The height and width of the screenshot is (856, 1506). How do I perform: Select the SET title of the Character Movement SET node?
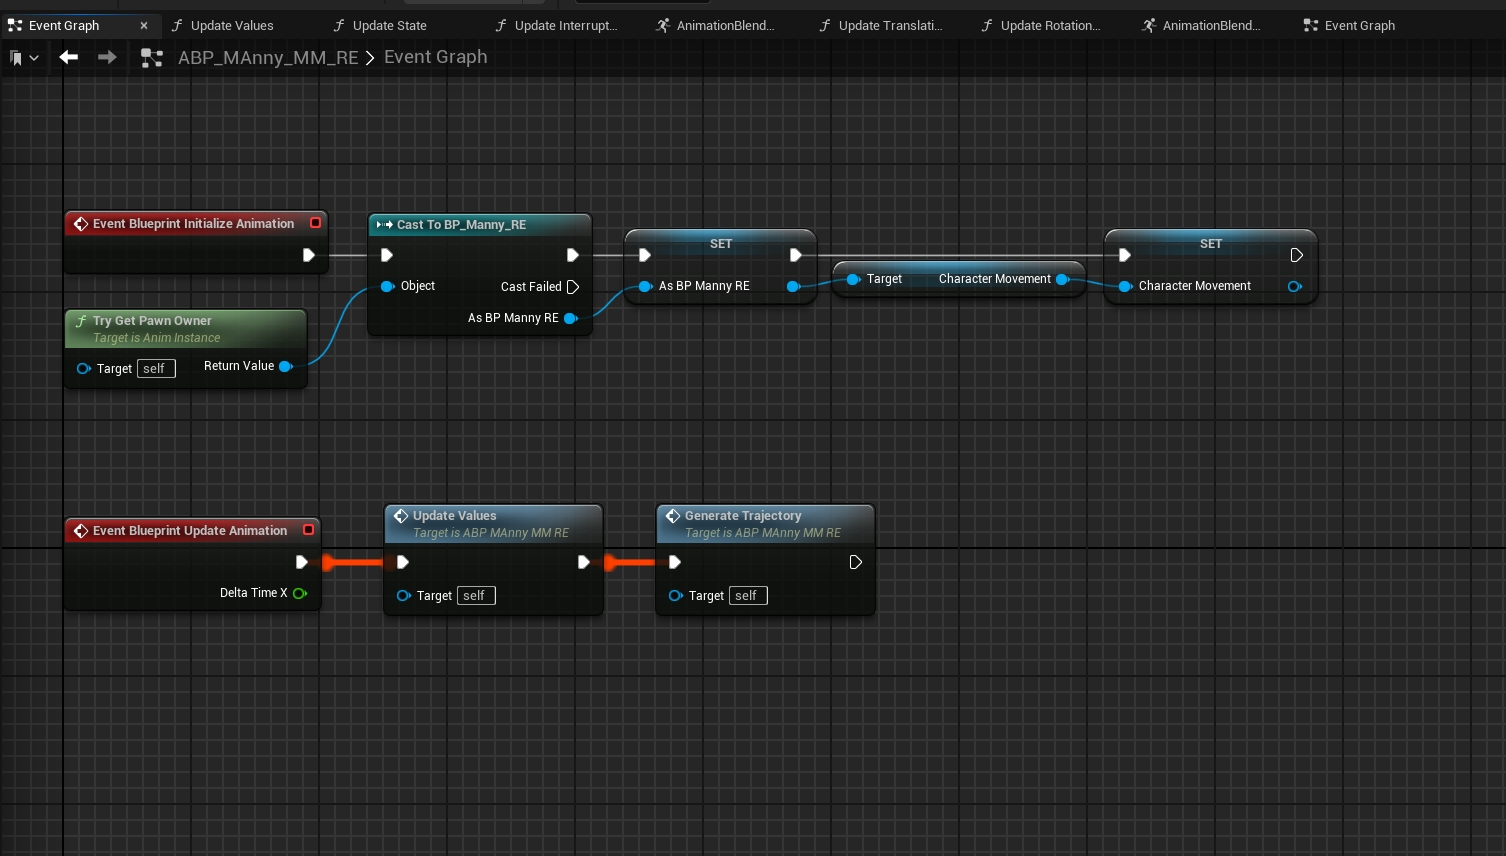(x=1211, y=244)
